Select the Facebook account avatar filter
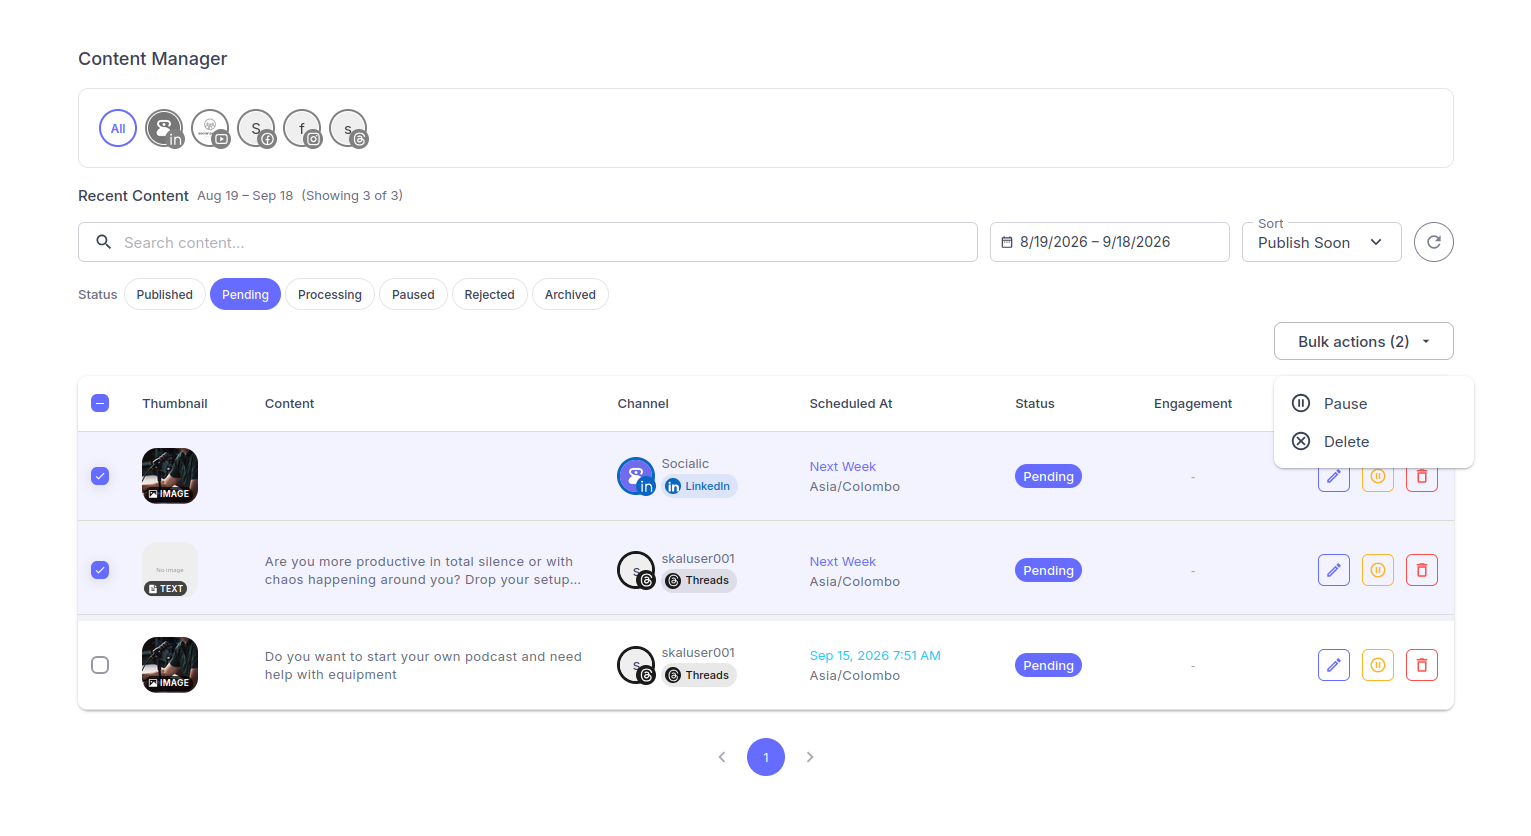Screen dimensions: 1531x836 click(256, 128)
